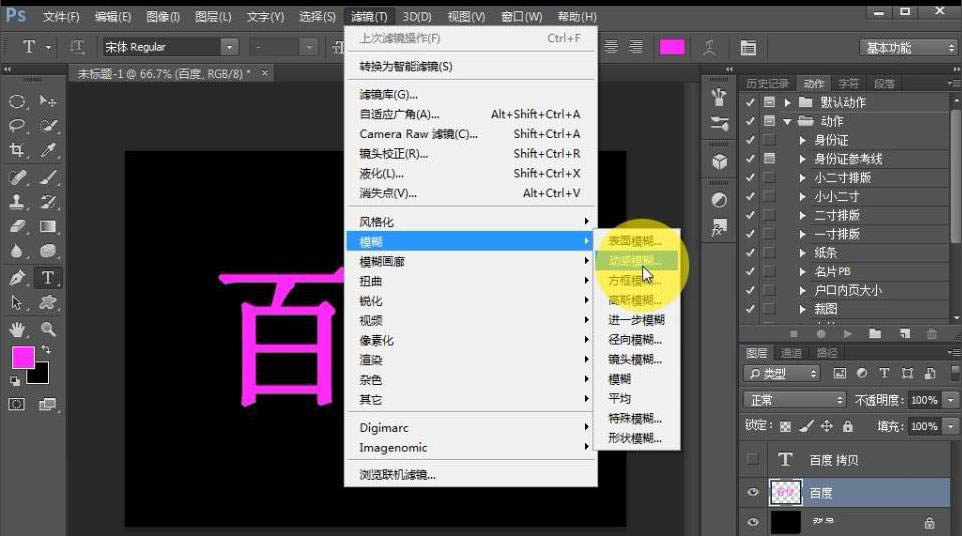Select the Zoom tool
Viewport: 962px width, 536px height.
[48, 329]
